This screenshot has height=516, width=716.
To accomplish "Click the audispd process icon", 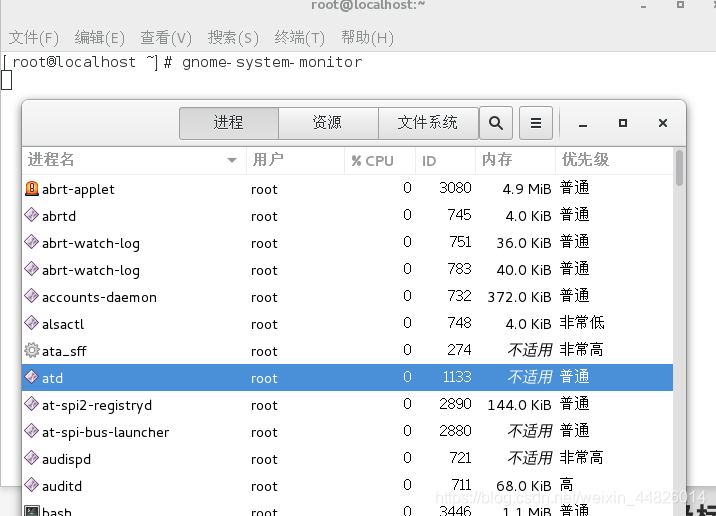I will (x=32, y=458).
